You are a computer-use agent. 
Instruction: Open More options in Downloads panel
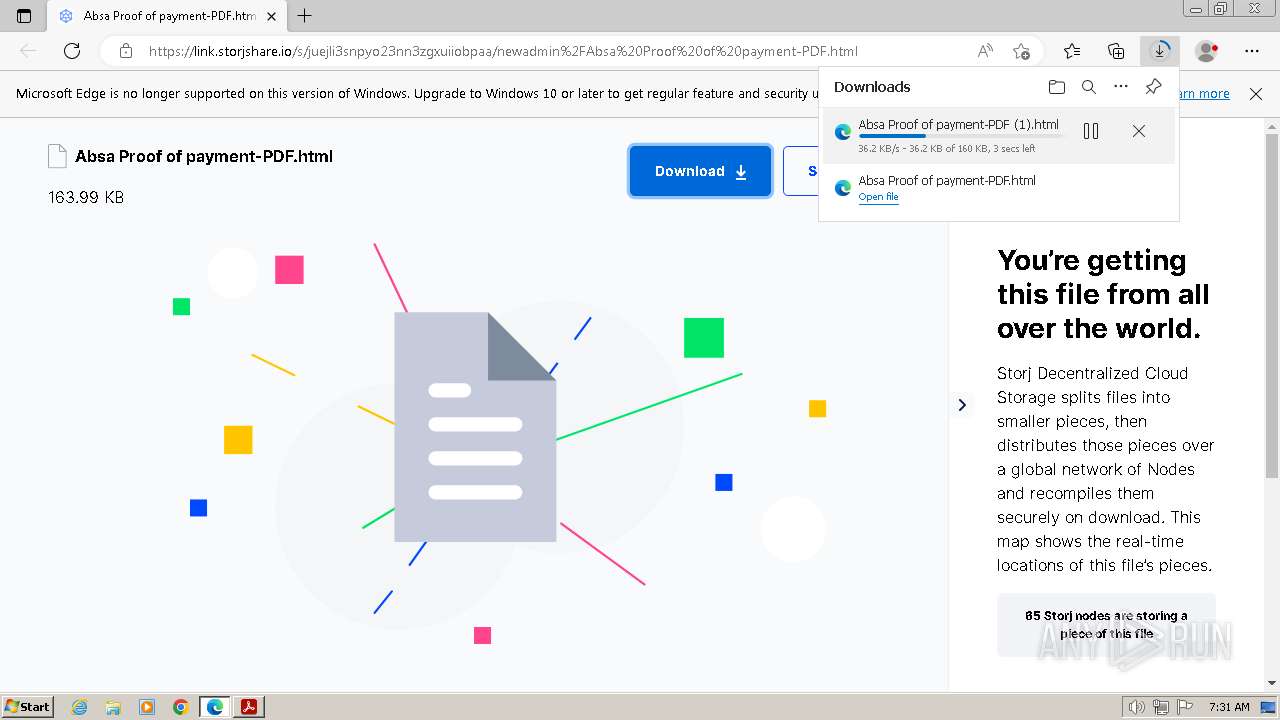[1121, 87]
